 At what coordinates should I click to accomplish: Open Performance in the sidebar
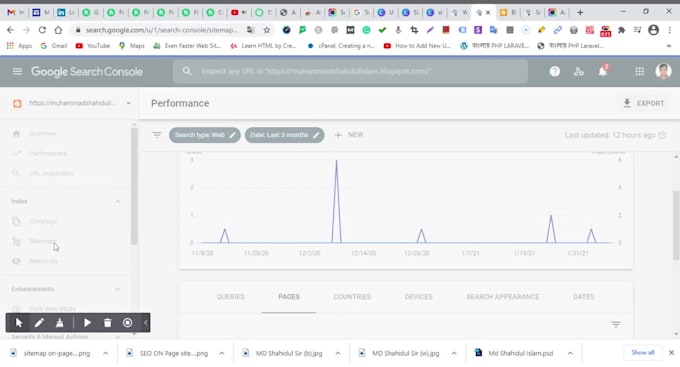click(x=48, y=154)
